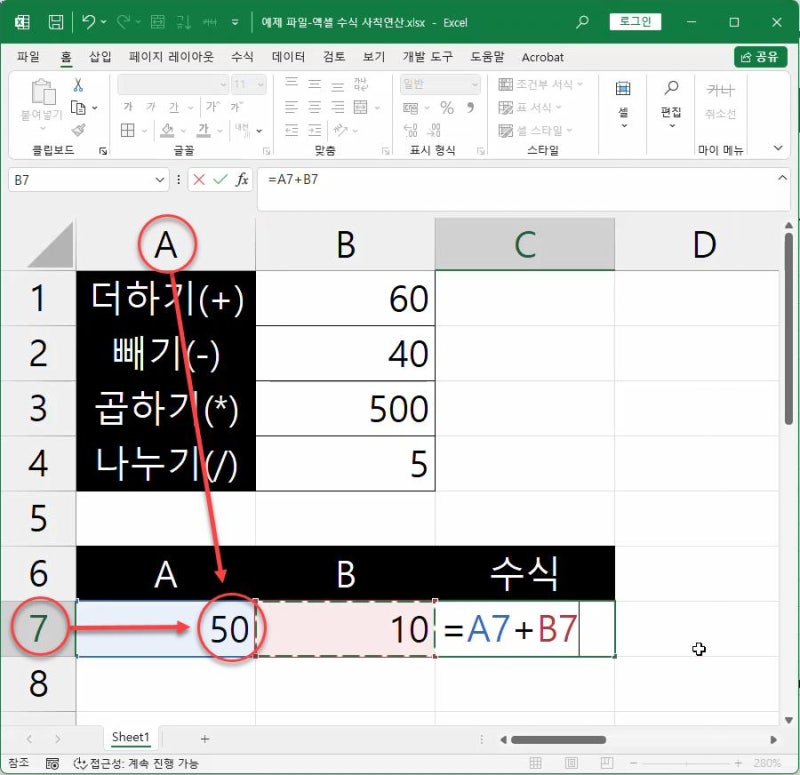Open Customize Quick Access Toolbar dropdown
This screenshot has height=775, width=800.
coord(235,22)
